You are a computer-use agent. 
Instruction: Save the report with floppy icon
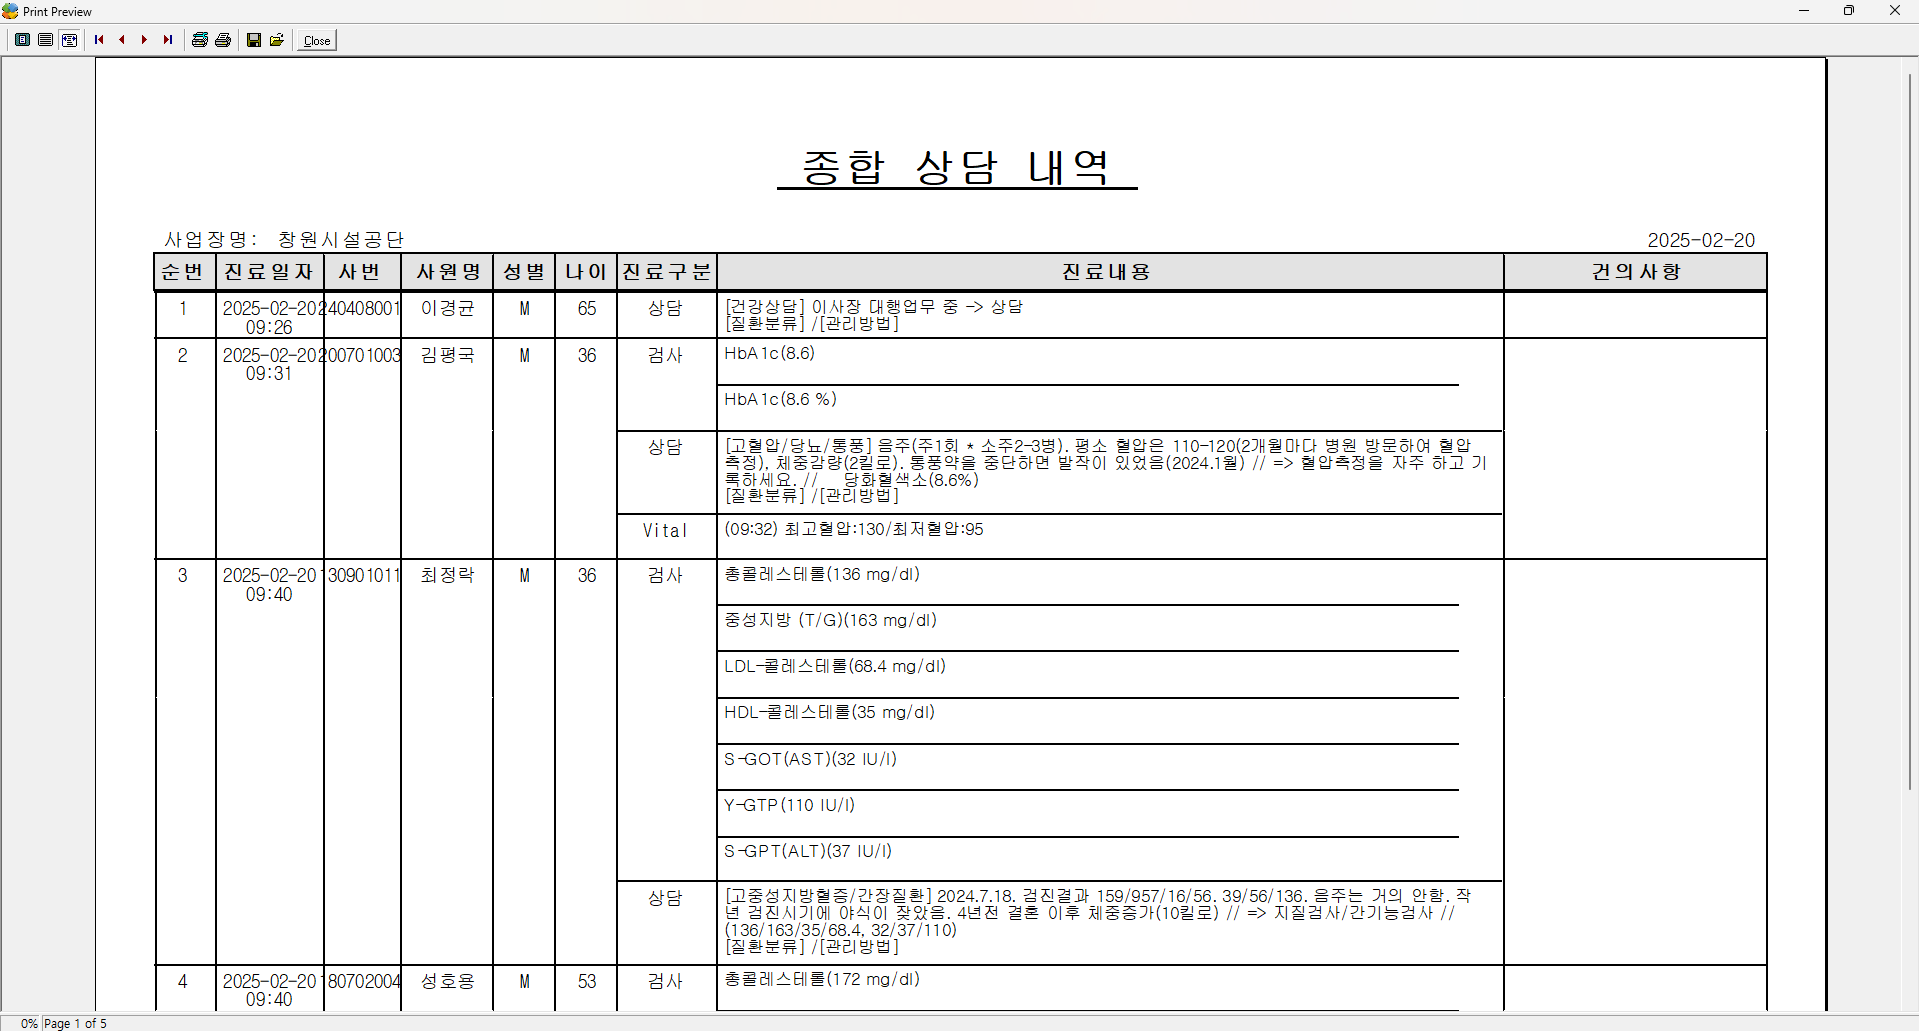(254, 40)
